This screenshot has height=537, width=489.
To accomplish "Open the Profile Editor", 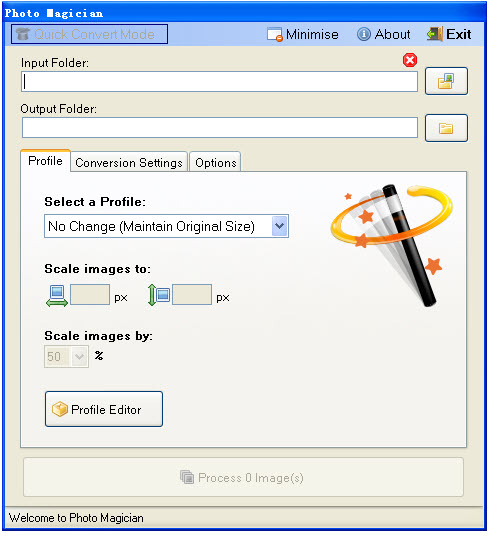I will [x=104, y=409].
